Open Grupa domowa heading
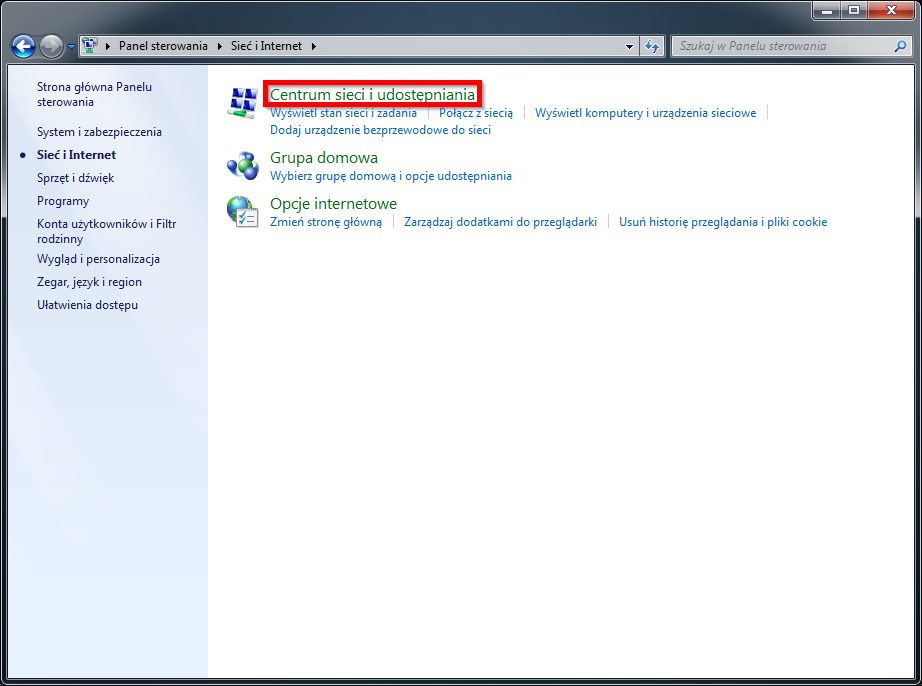This screenshot has width=922, height=686. click(324, 158)
